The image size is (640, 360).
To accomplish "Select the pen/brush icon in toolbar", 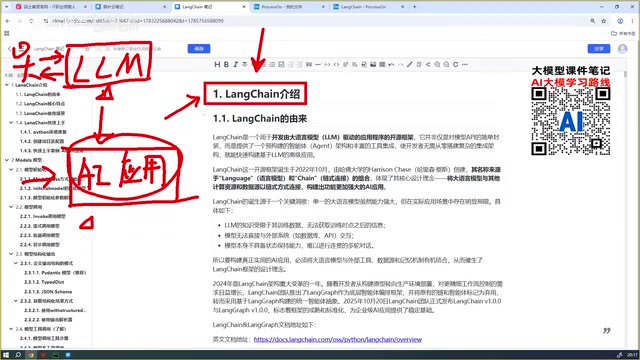I will point(410,64).
